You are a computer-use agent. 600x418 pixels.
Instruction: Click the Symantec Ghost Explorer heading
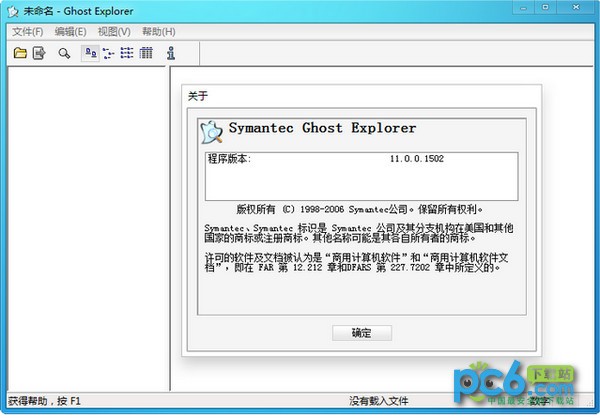click(x=322, y=128)
